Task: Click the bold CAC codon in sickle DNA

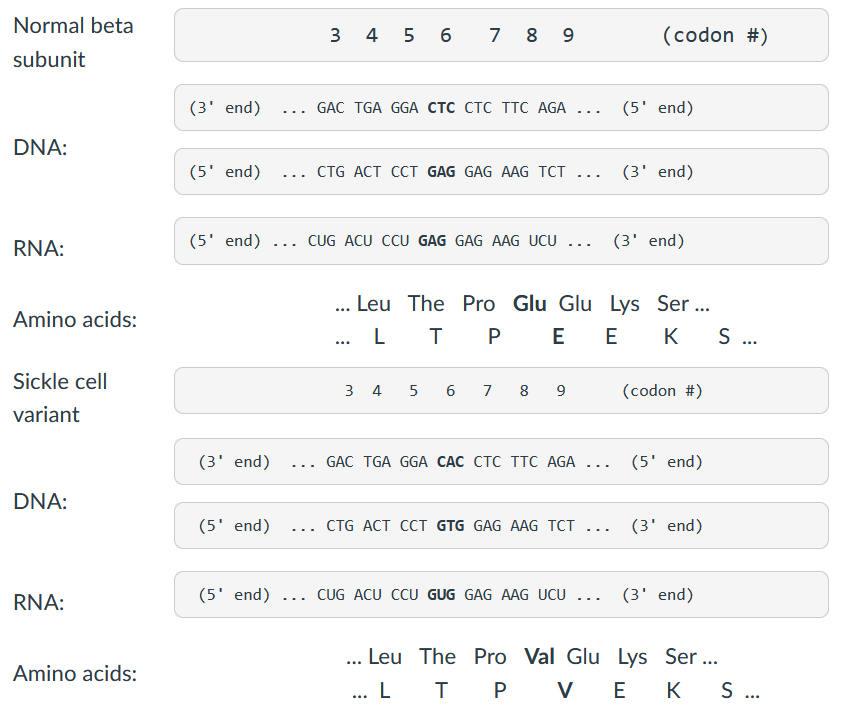Action: pos(450,462)
